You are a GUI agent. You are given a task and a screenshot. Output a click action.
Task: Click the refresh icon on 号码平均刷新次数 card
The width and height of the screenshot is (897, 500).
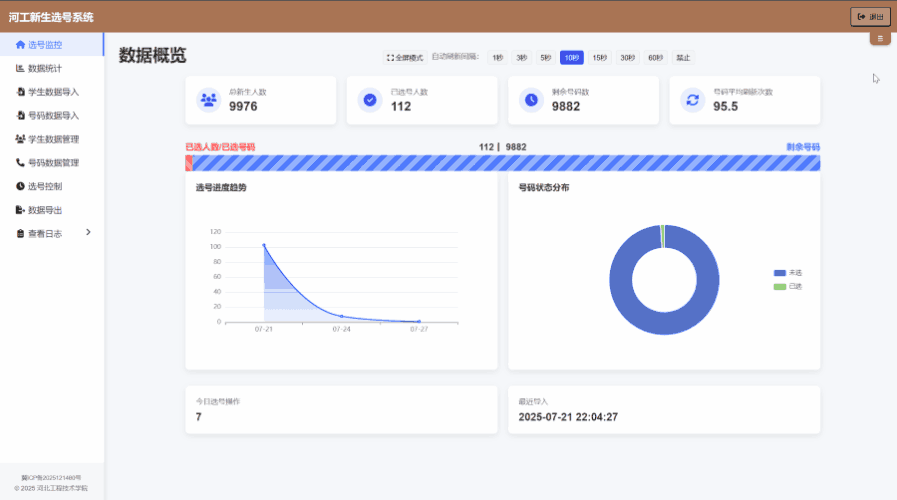(692, 100)
